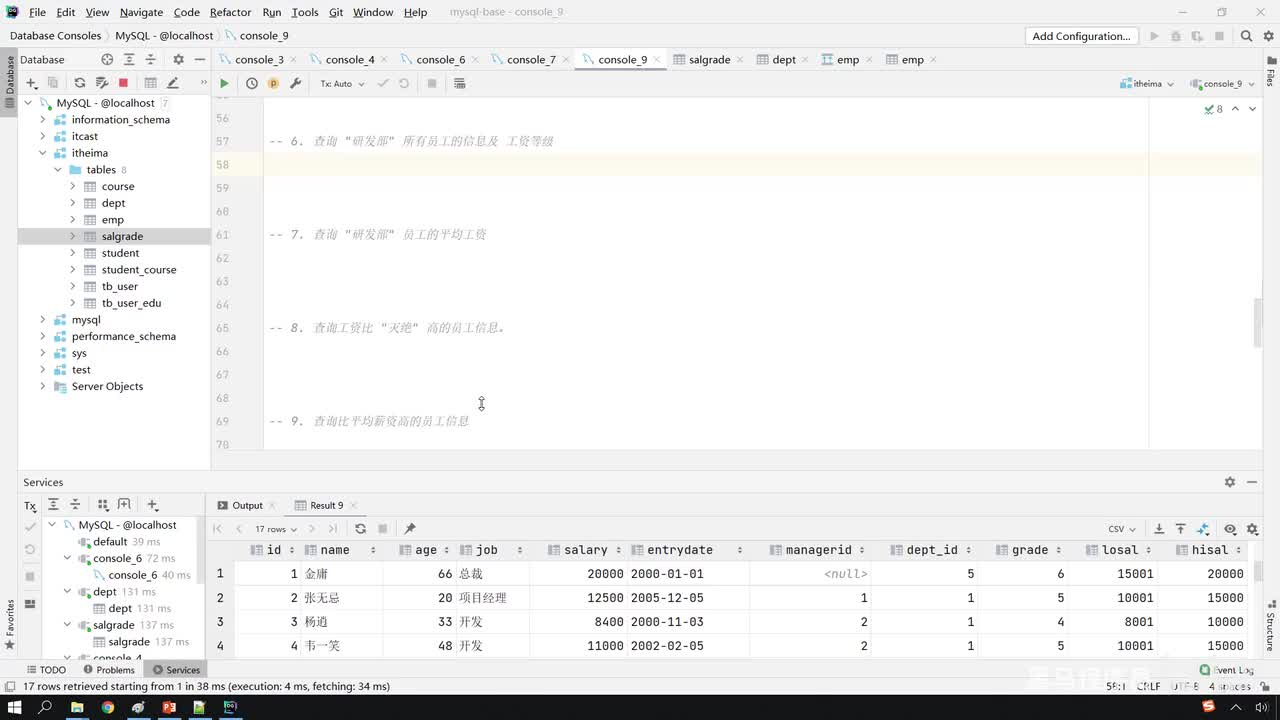Viewport: 1280px width, 720px height.
Task: Toggle the Files tool window side tab
Action: [1270, 74]
